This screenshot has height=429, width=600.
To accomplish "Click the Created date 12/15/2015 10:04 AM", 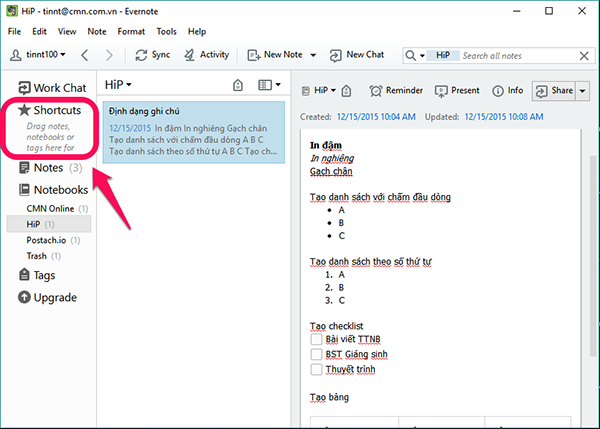I will pyautogui.click(x=376, y=117).
